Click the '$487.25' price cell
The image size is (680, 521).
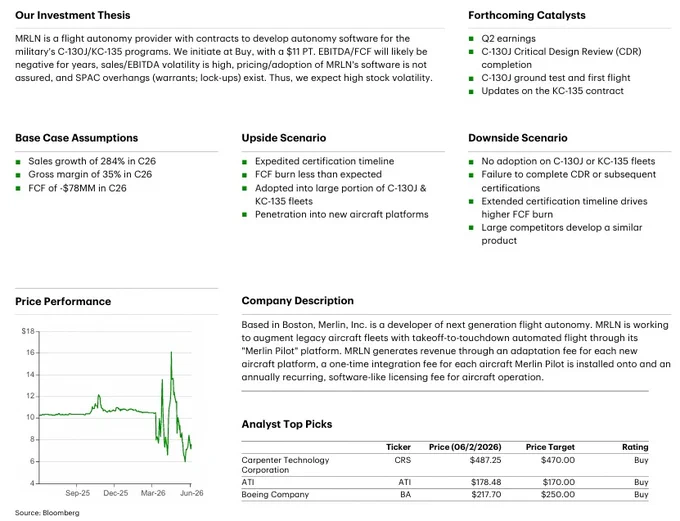[485, 460]
